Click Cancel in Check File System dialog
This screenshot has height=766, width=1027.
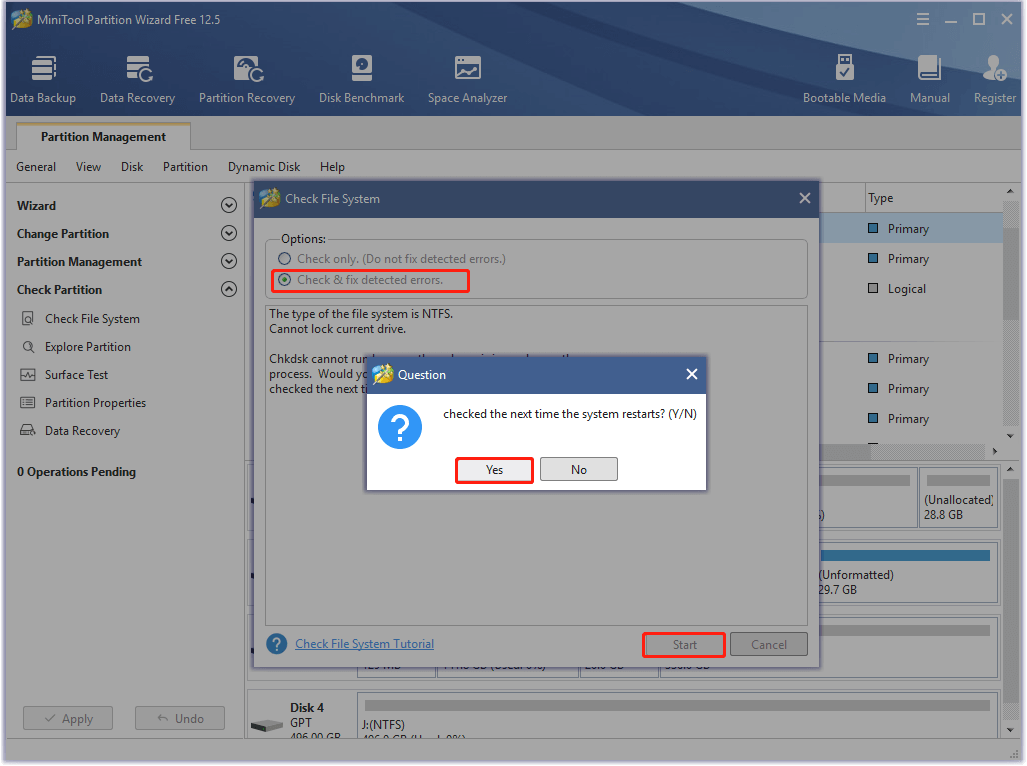point(768,645)
